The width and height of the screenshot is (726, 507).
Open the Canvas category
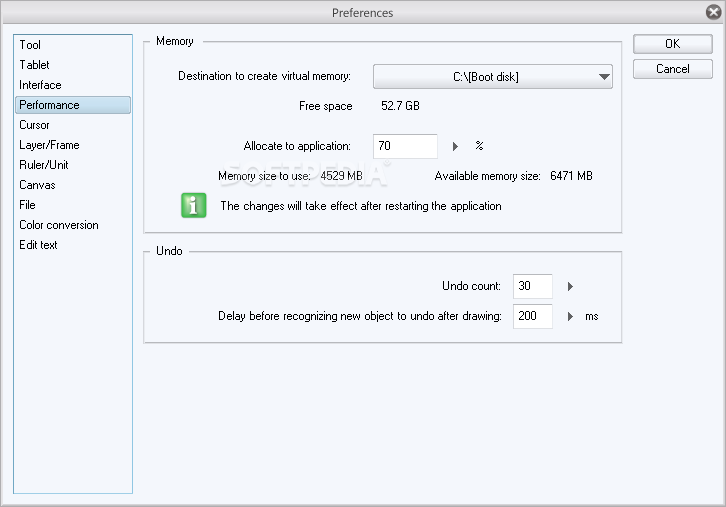pyautogui.click(x=73, y=185)
